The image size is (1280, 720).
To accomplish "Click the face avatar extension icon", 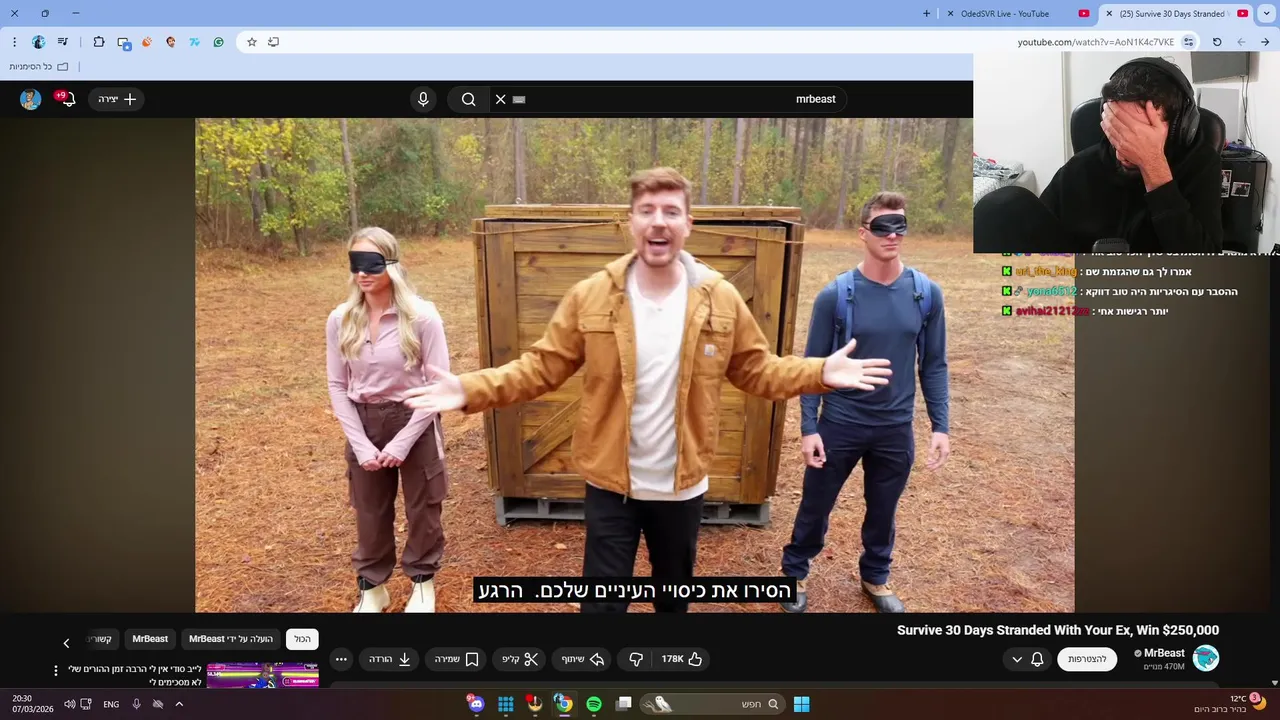I will pos(171,42).
